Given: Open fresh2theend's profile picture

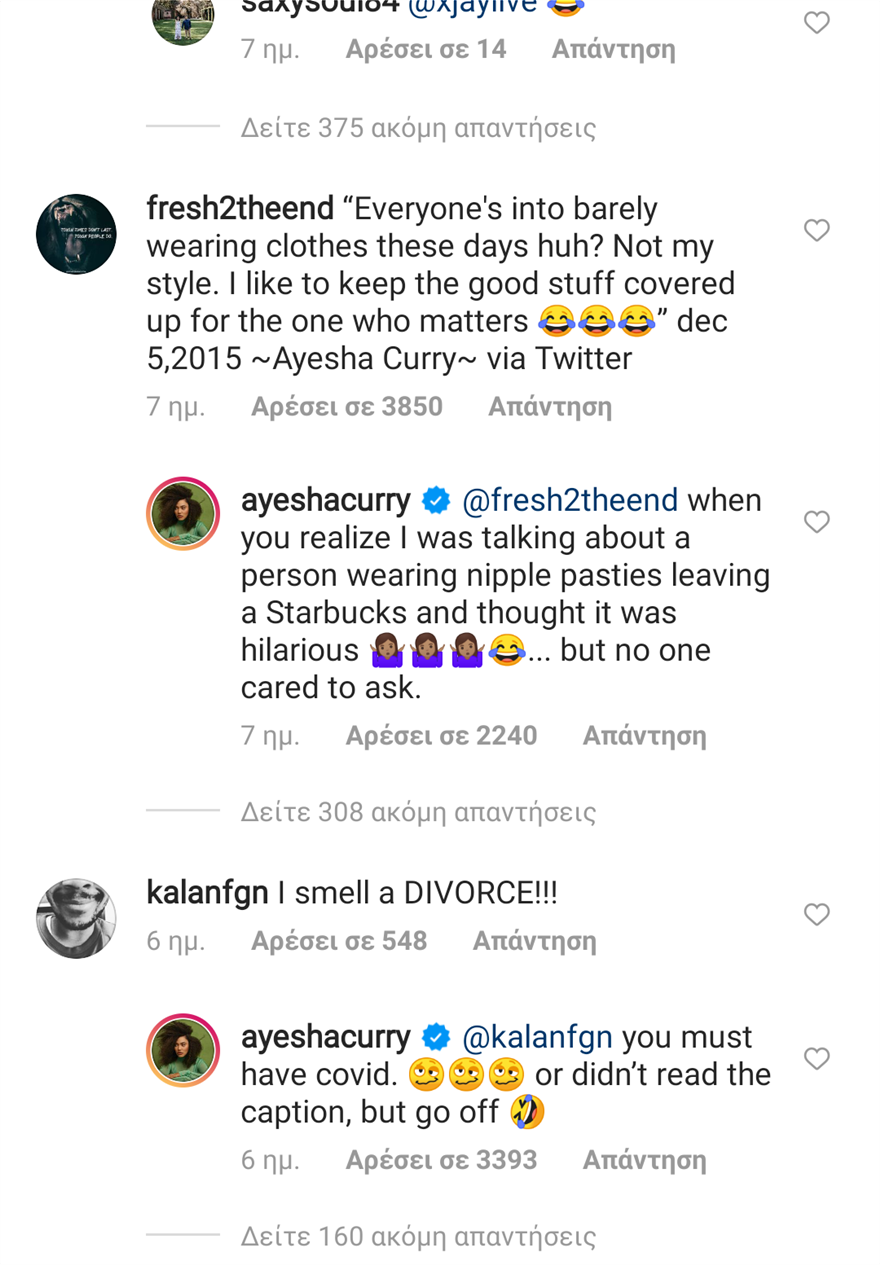Looking at the screenshot, I should coord(76,234).
